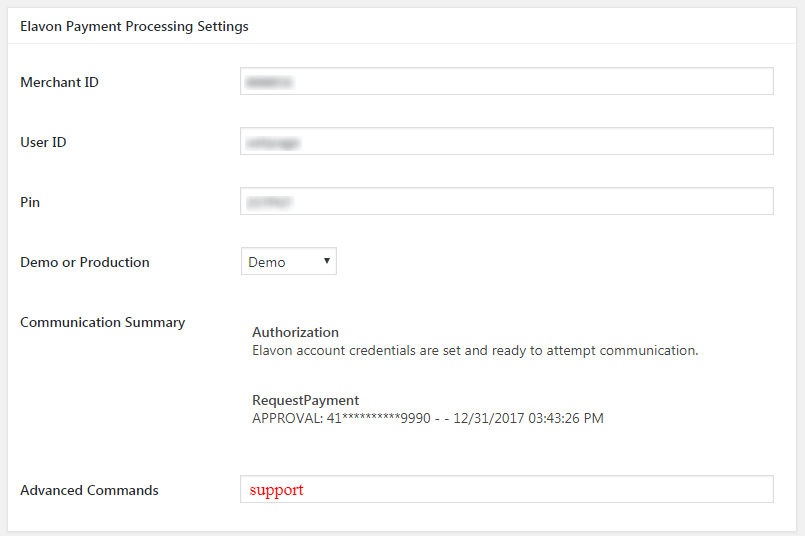The height and width of the screenshot is (536, 805).
Task: Focus the User ID text box
Action: (x=506, y=142)
